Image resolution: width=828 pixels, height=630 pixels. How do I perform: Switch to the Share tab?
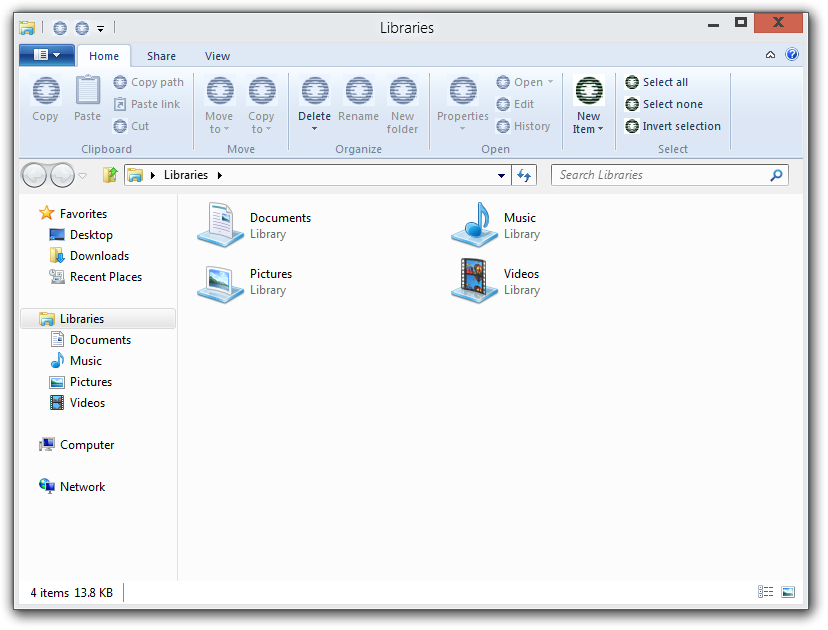161,56
